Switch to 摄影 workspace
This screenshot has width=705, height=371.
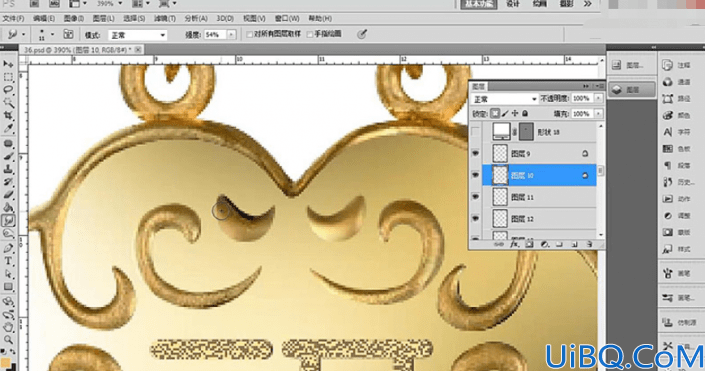[567, 4]
